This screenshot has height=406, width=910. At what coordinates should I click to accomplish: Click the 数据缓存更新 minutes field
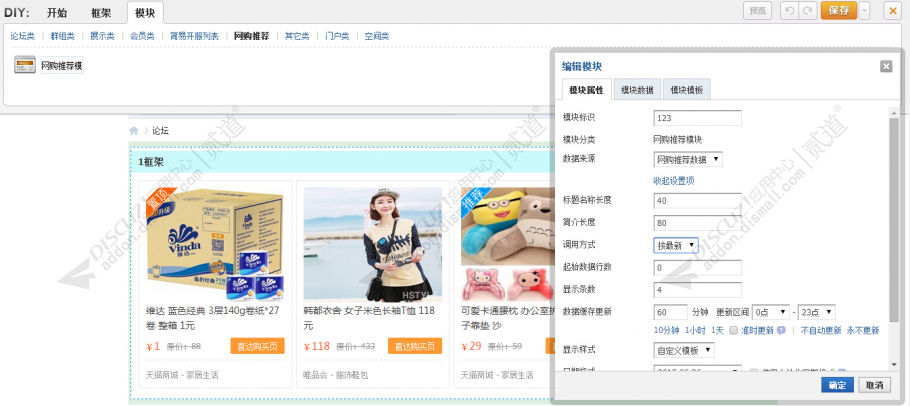[x=670, y=312]
